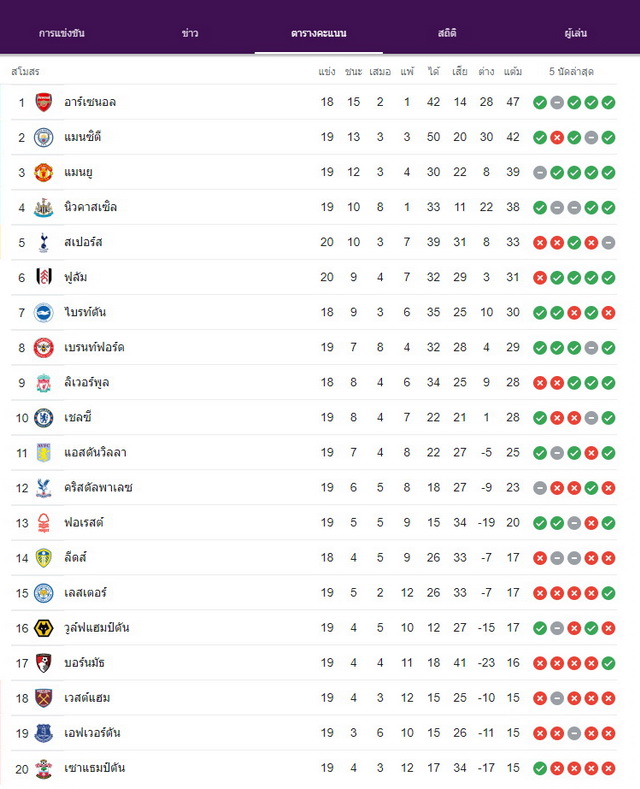Click the Liverpool club crest
This screenshot has width=640, height=789.
tap(44, 383)
